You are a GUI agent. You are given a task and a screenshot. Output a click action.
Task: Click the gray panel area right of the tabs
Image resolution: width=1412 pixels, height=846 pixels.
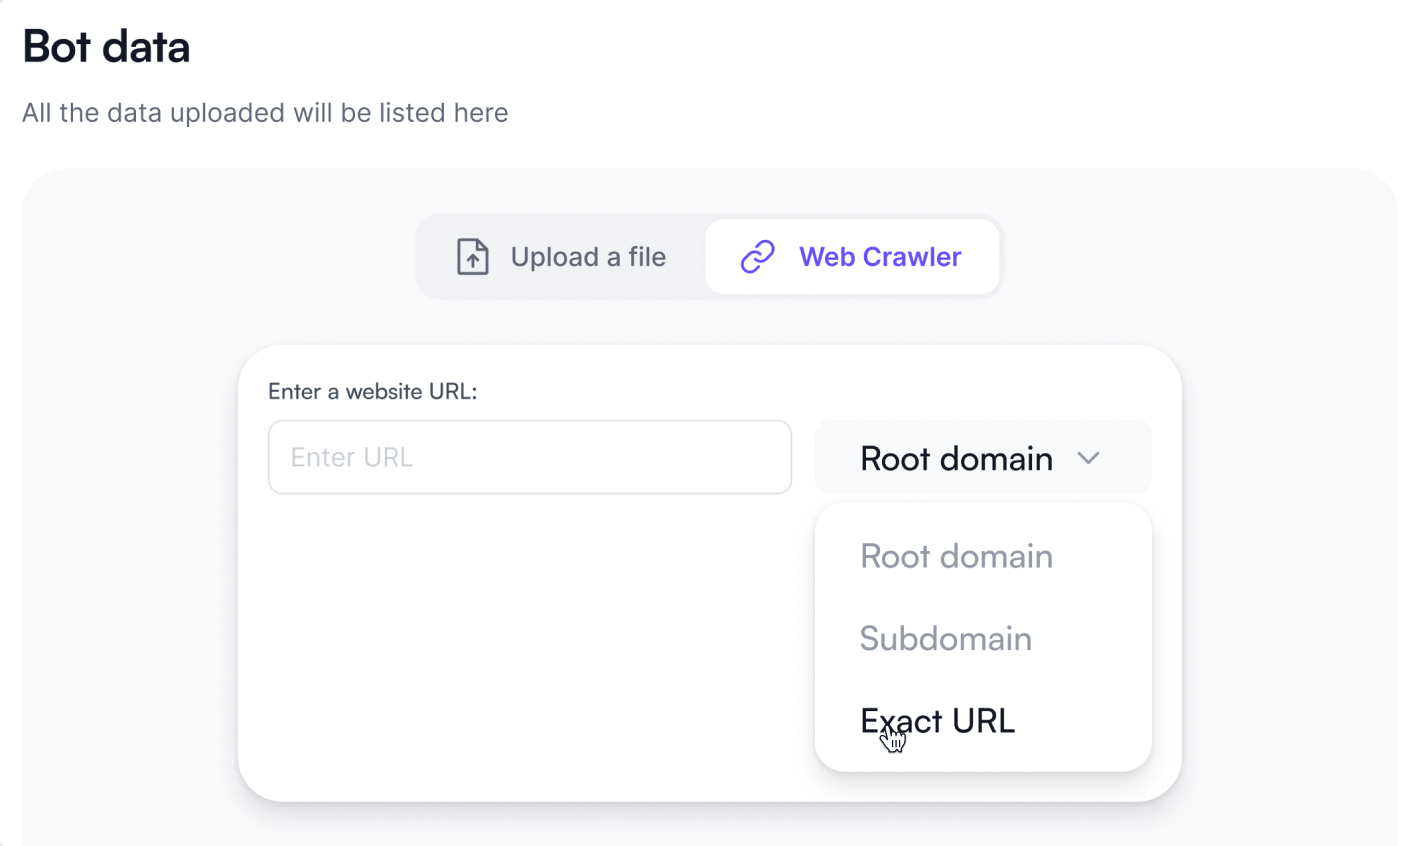tap(1200, 257)
